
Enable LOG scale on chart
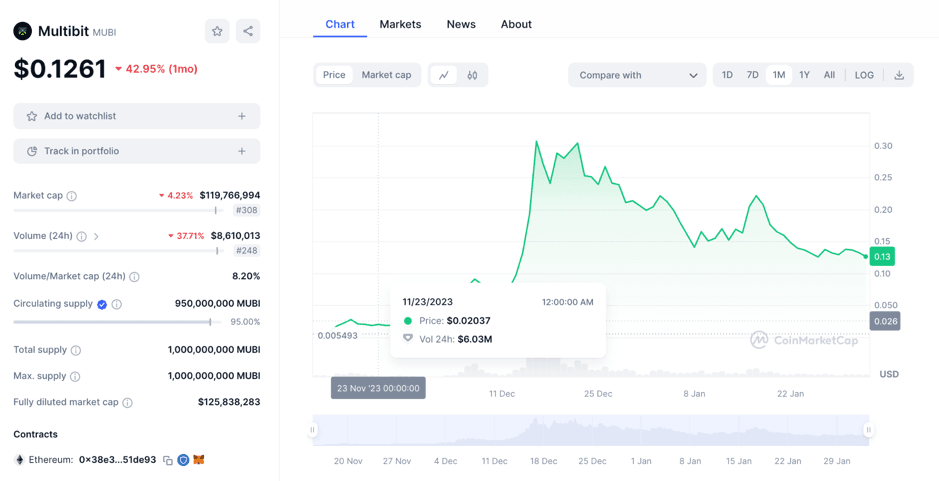point(864,75)
